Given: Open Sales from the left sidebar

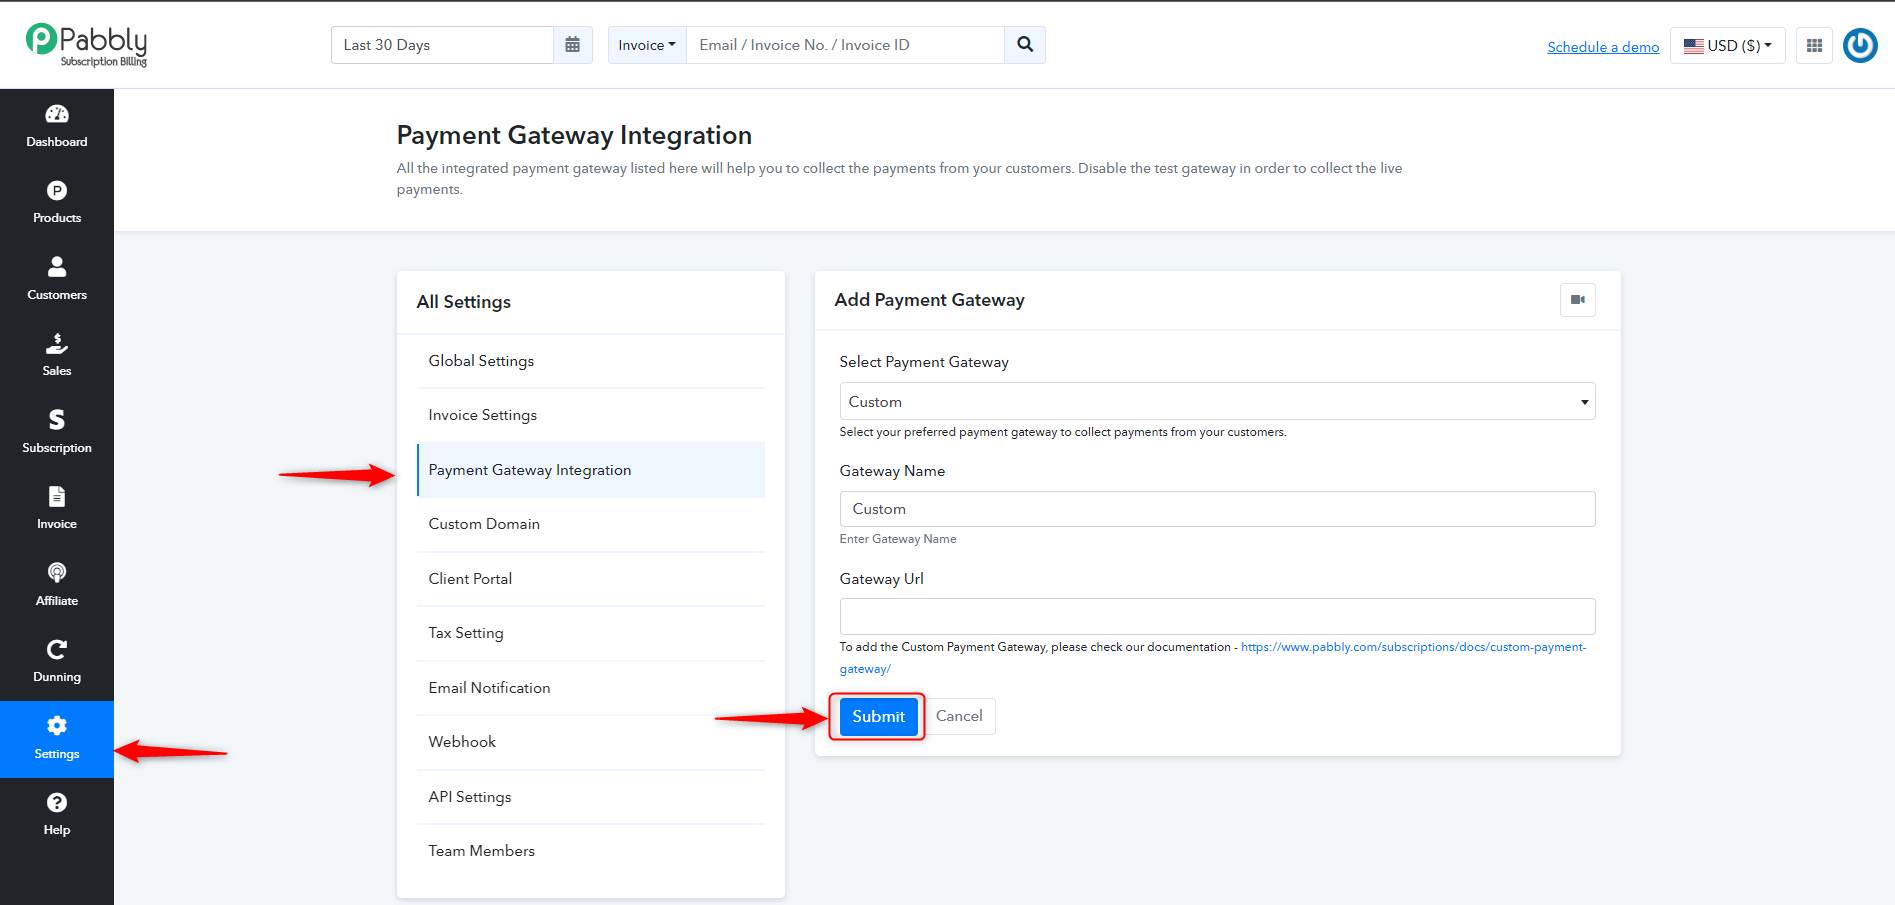Looking at the screenshot, I should 57,356.
